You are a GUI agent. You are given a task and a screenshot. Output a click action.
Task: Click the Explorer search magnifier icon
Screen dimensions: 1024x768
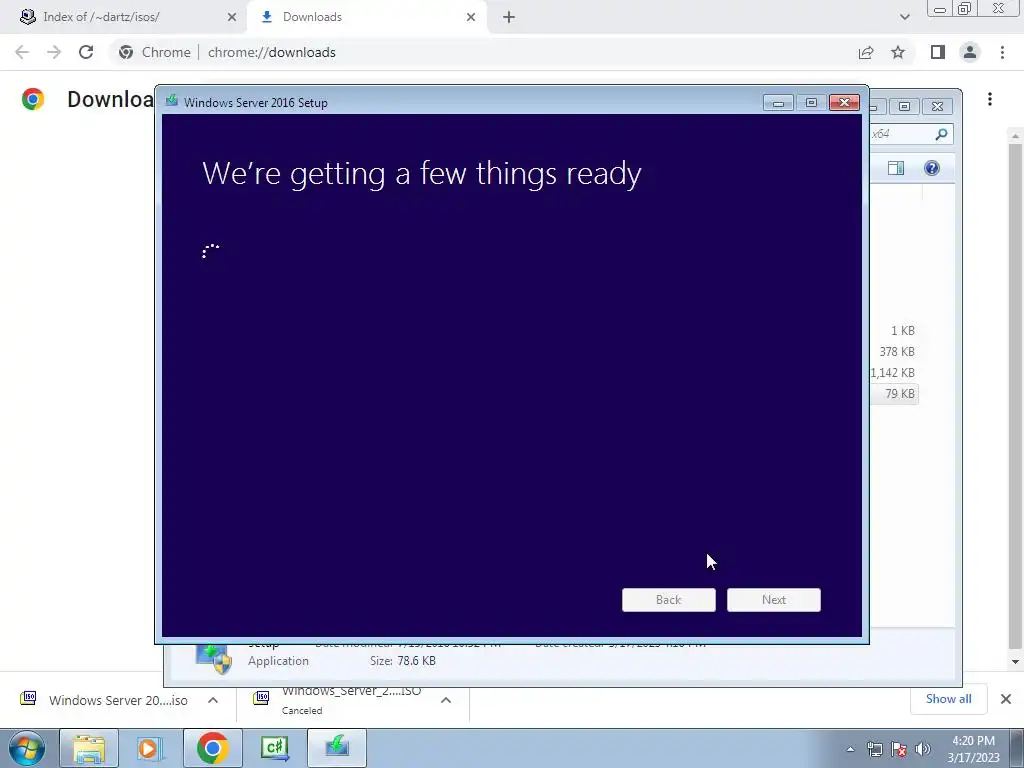941,134
